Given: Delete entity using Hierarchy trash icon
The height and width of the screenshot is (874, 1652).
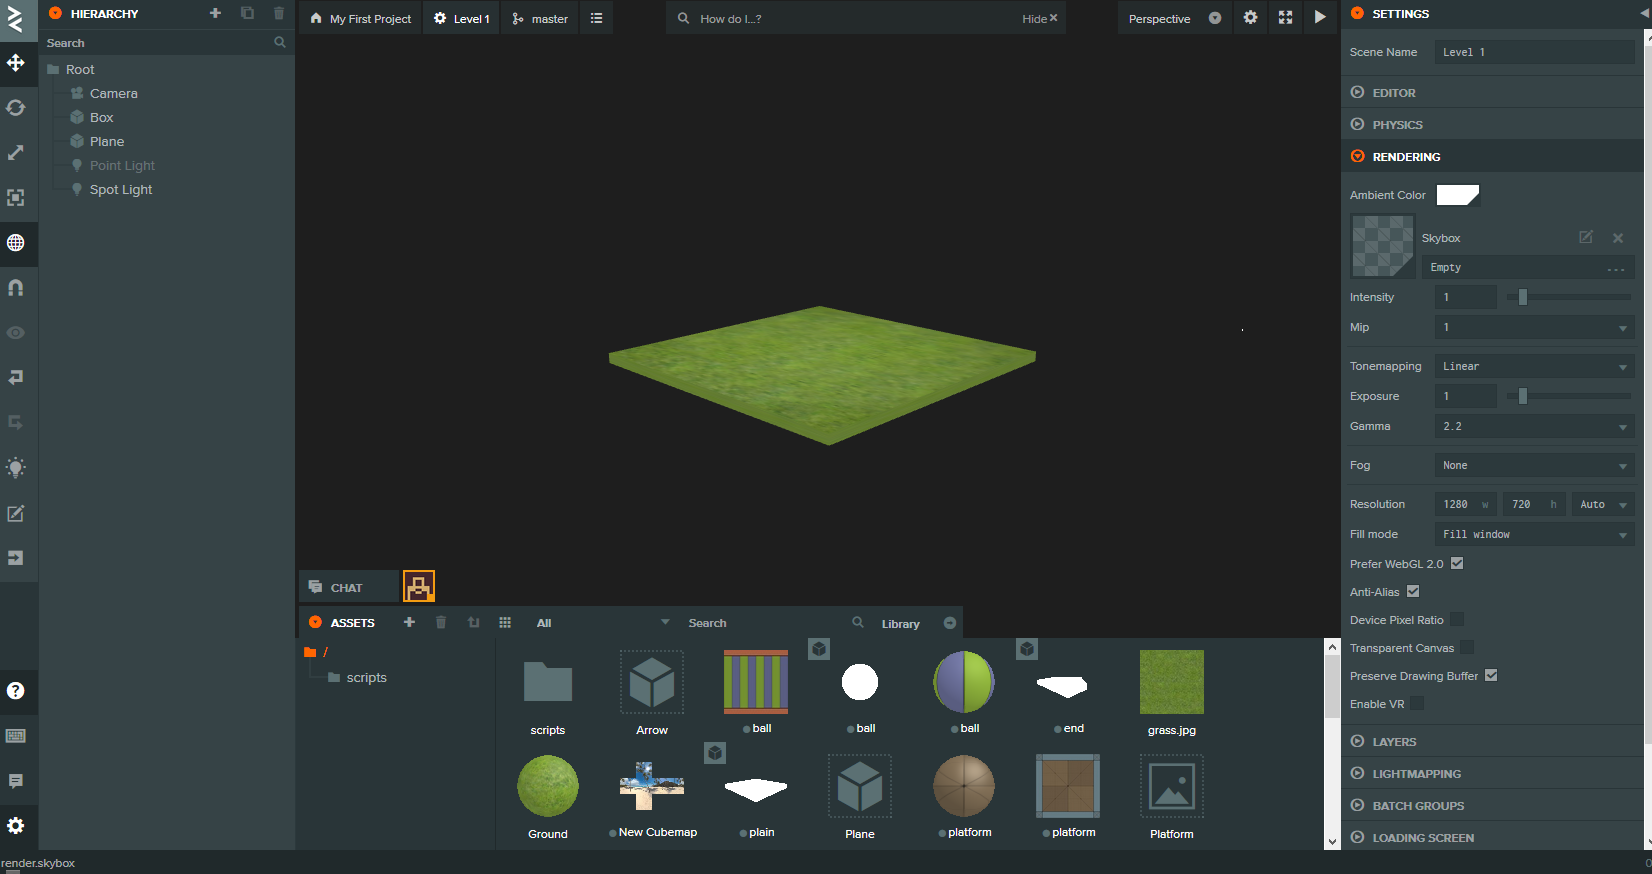Looking at the screenshot, I should [279, 13].
